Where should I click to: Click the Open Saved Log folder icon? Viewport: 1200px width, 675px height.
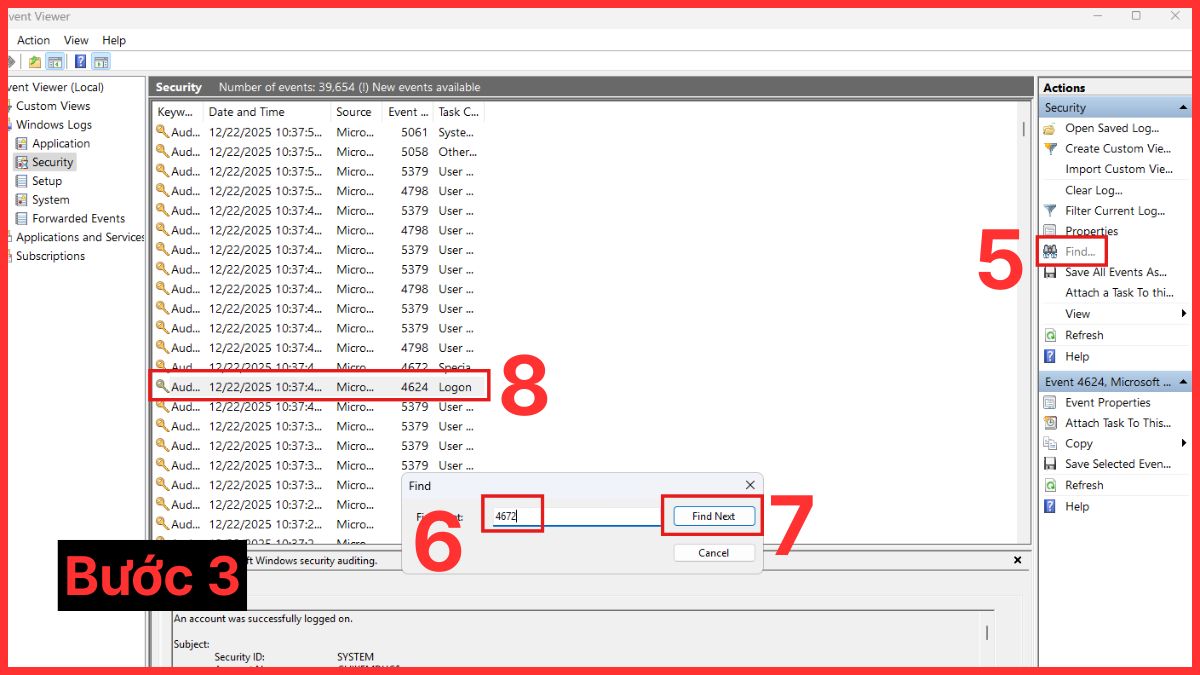click(x=1049, y=128)
